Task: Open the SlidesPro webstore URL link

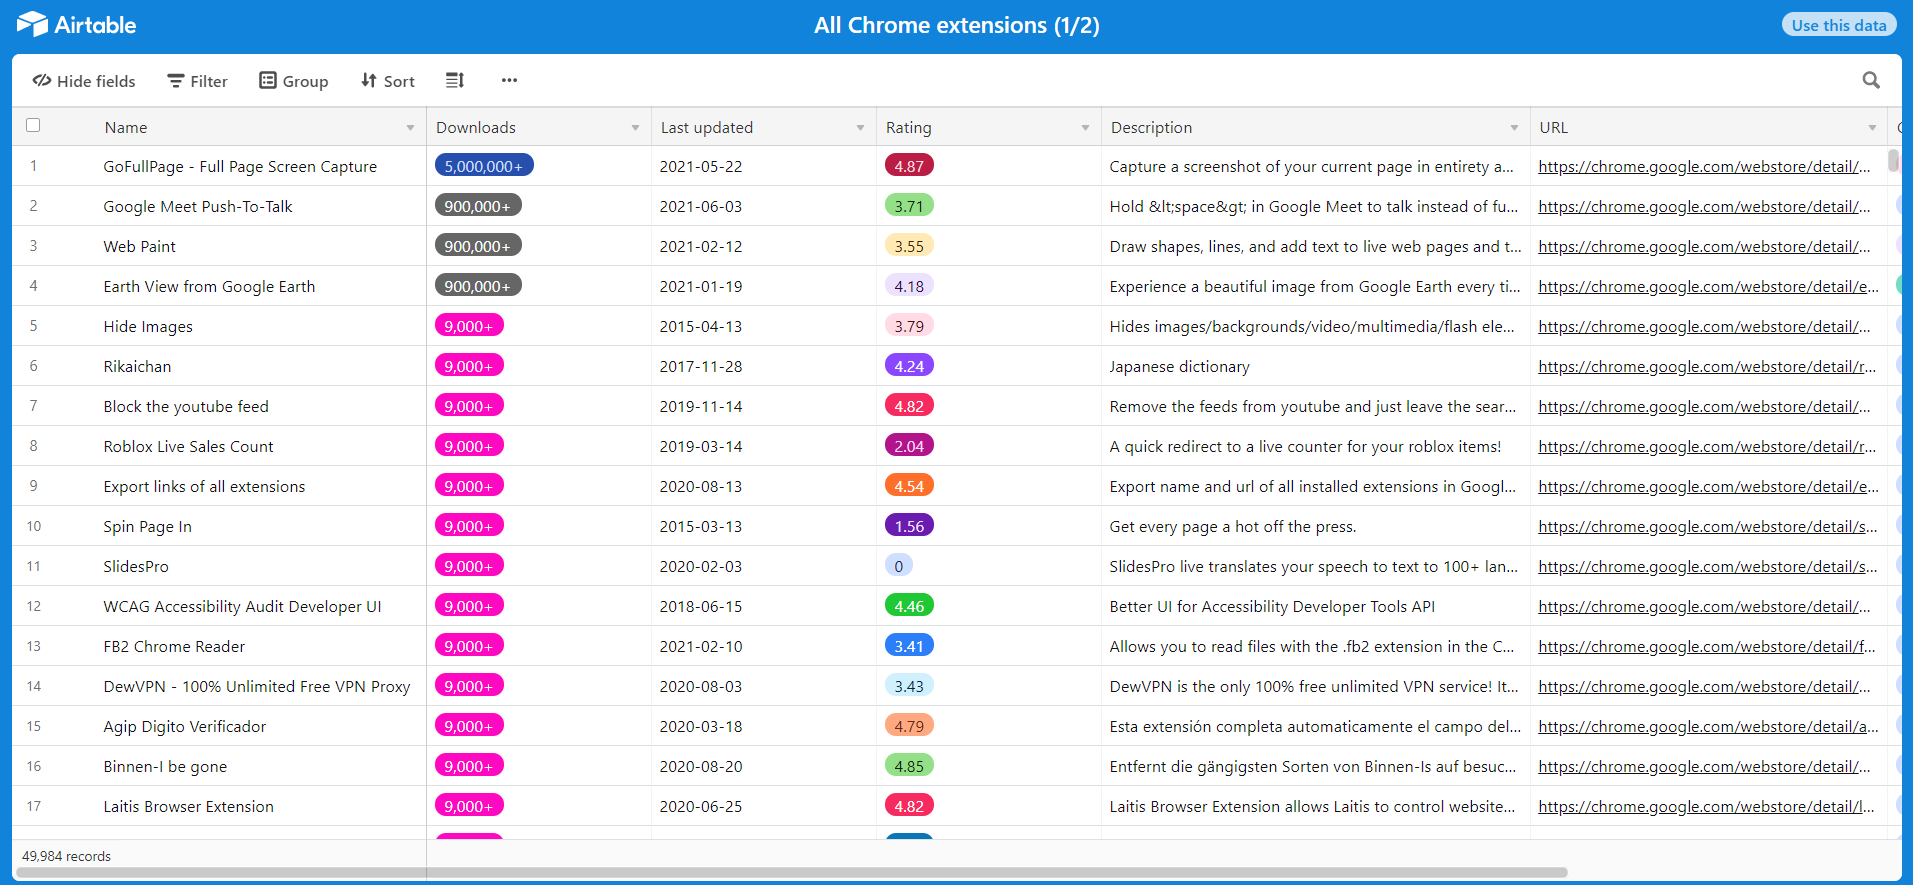Action: click(1708, 566)
